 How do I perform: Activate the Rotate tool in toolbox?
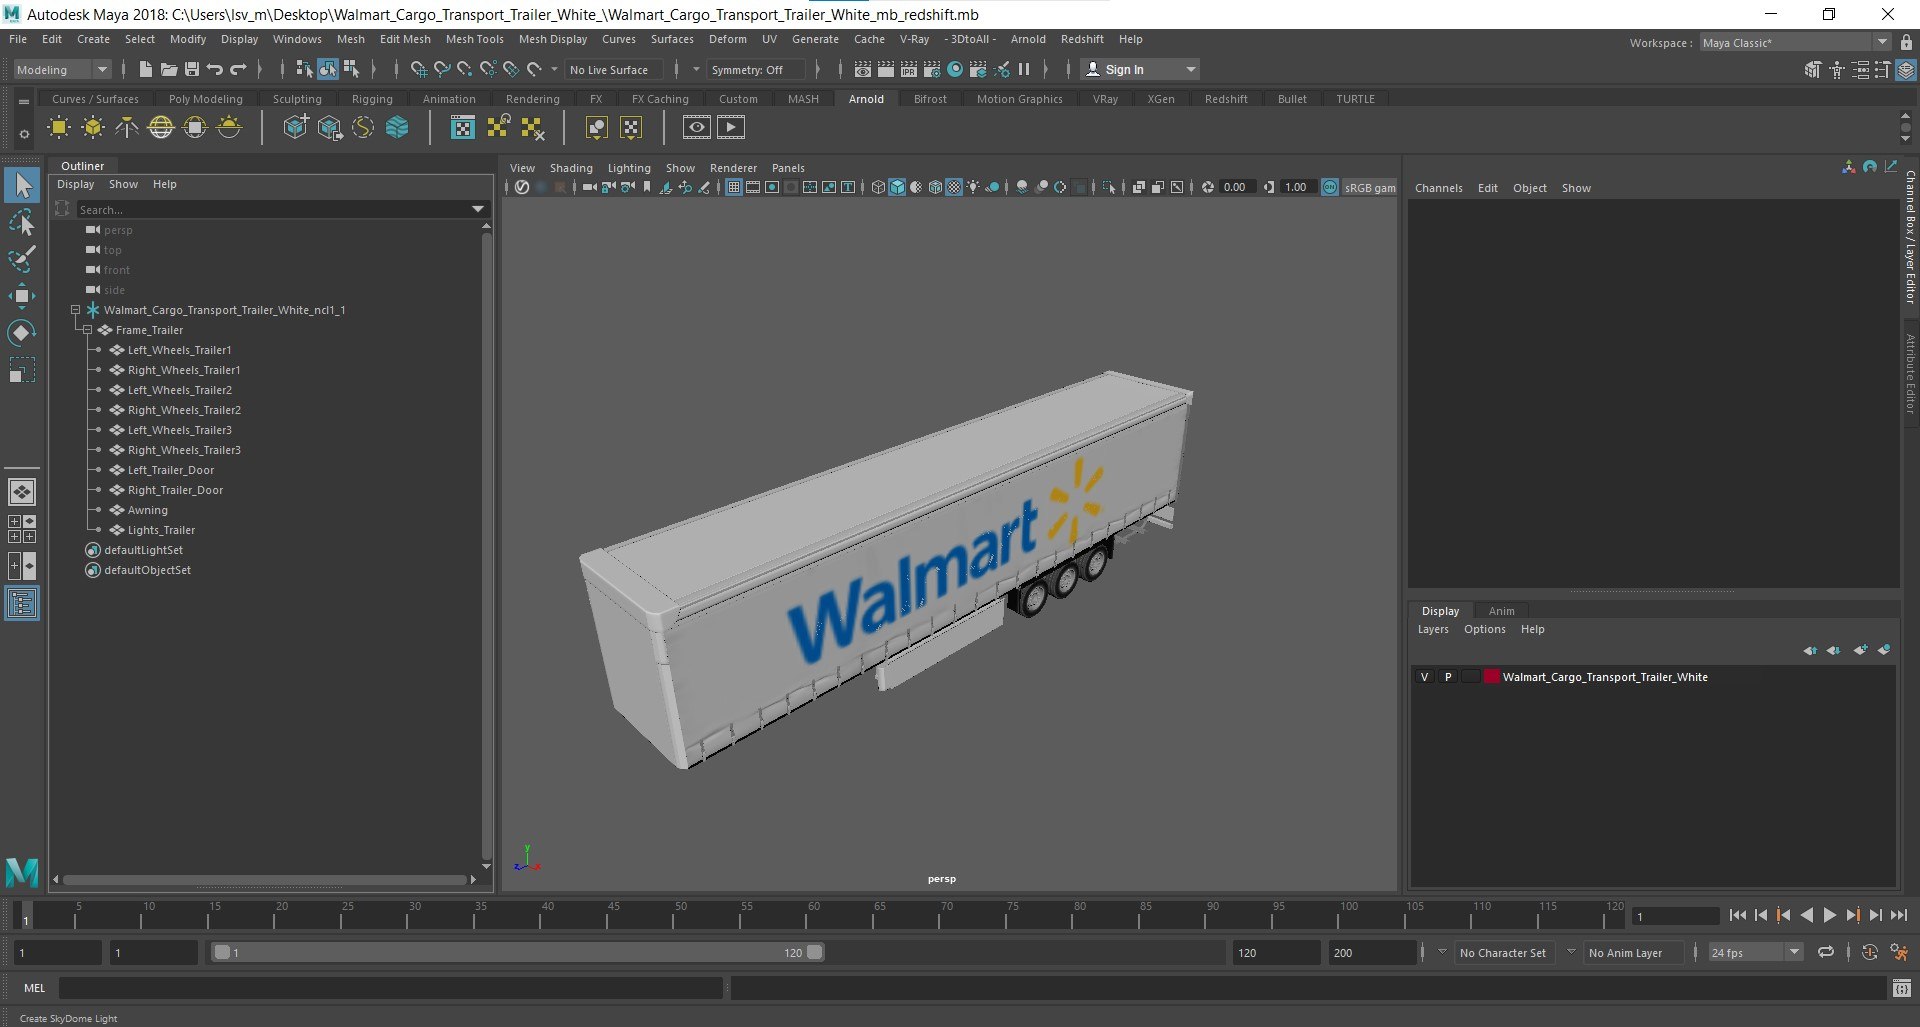[22, 333]
